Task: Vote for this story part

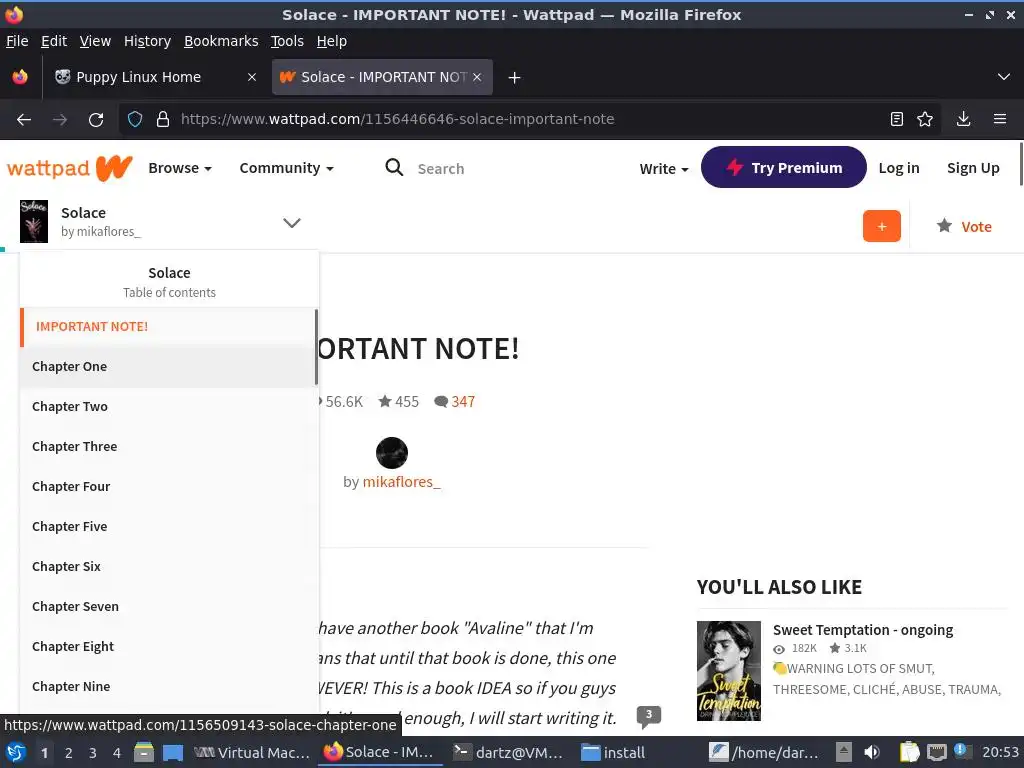Action: pos(964,227)
